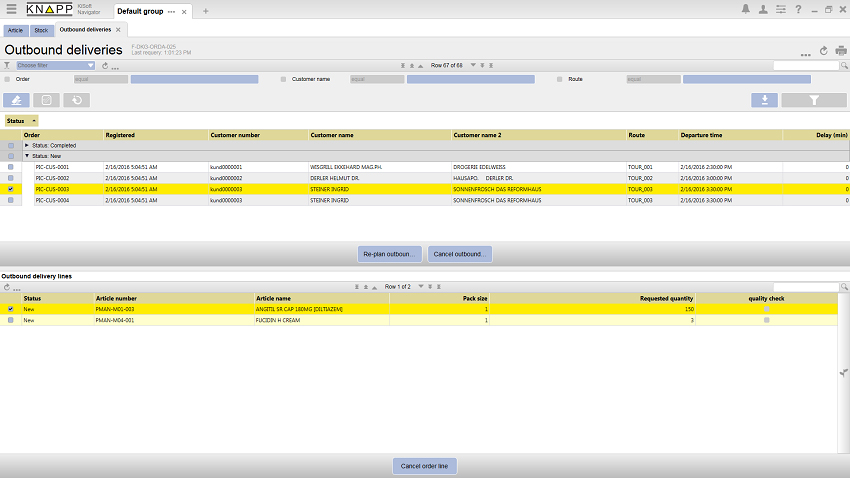Image resolution: width=850 pixels, height=478 pixels.
Task: Jump to first row in deliveries table
Action: (x=403, y=66)
